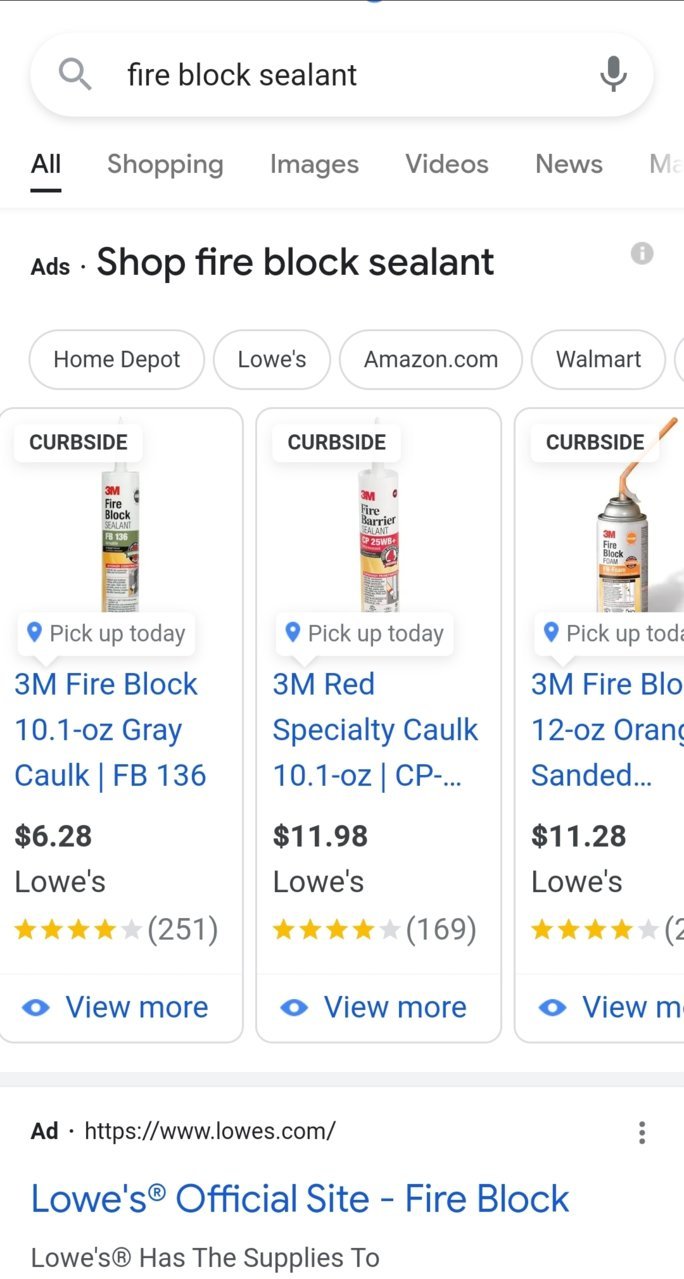Open the Videos tab
684x1279 pixels.
click(x=447, y=164)
